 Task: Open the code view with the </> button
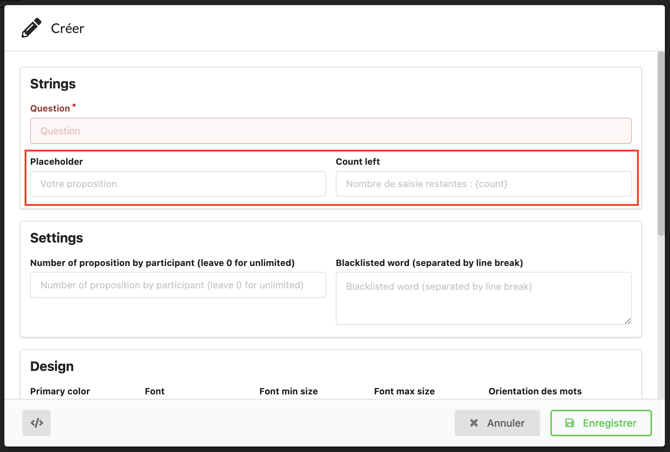[37, 423]
